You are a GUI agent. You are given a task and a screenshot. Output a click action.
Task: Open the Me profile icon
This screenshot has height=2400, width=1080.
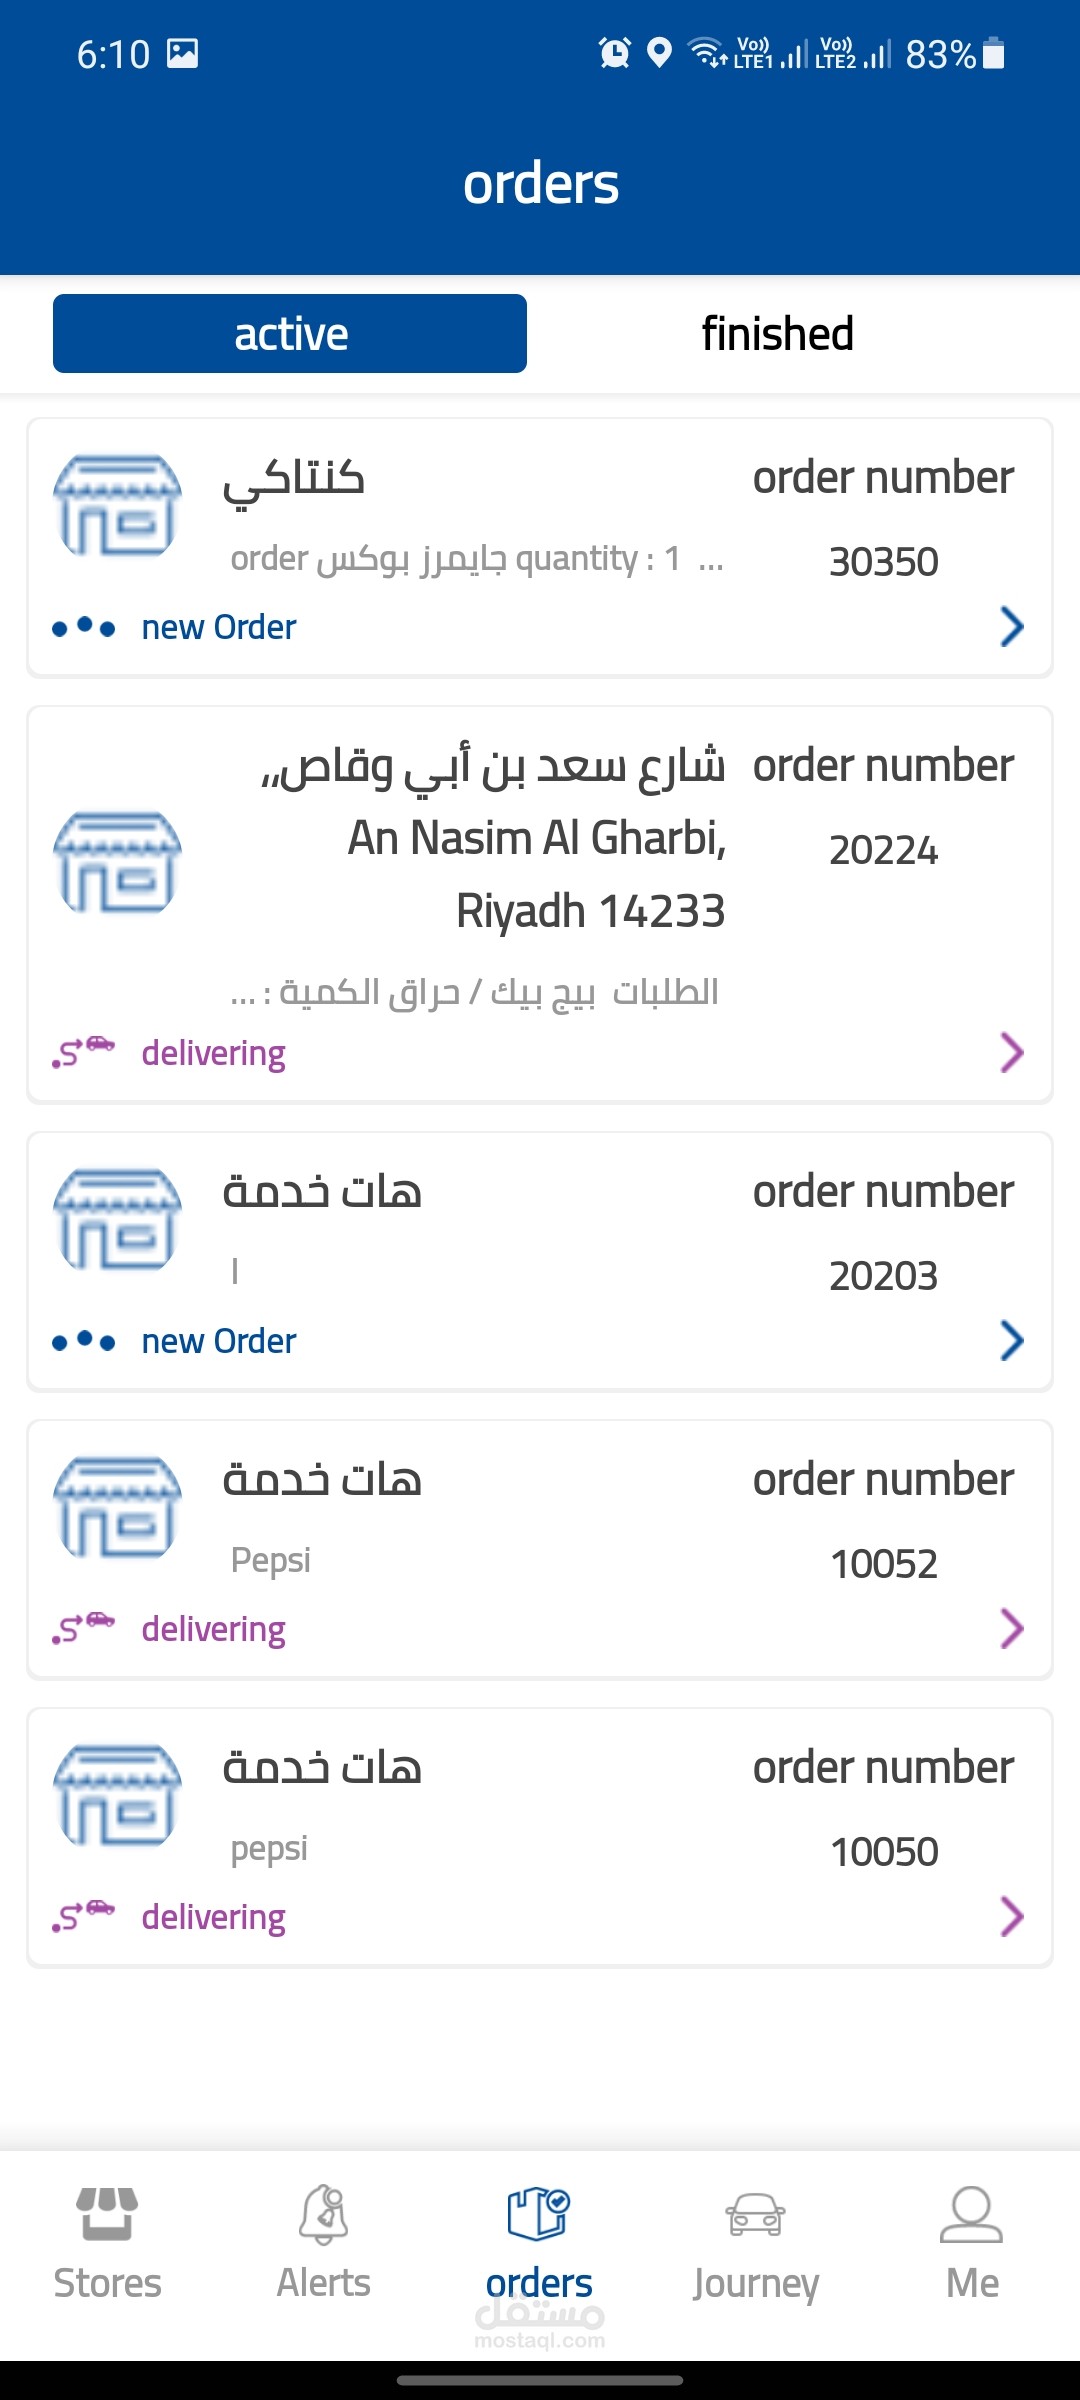point(971,2213)
